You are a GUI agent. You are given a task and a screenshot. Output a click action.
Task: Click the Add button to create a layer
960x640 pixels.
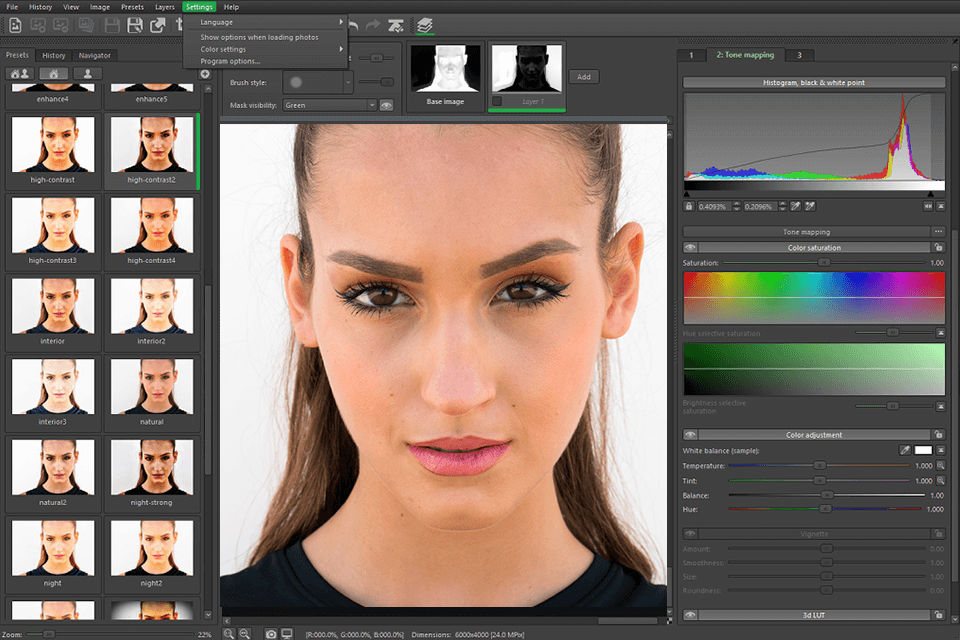[x=583, y=76]
